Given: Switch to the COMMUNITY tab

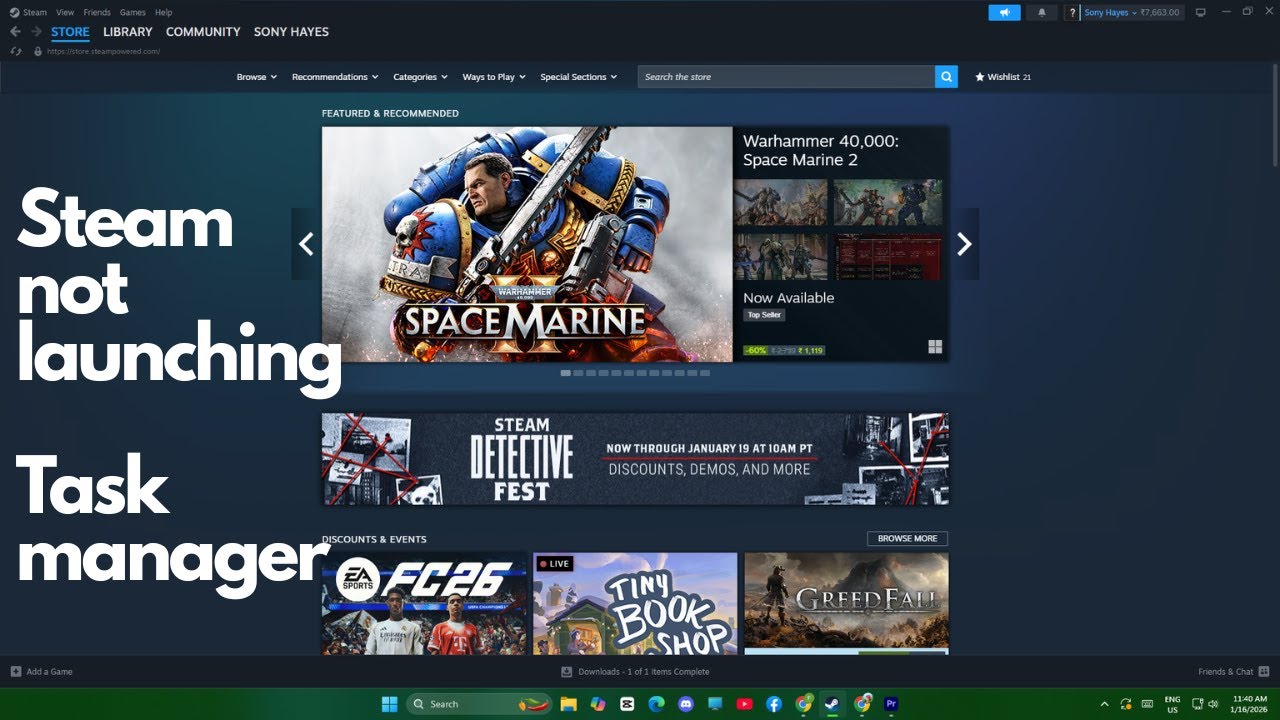Looking at the screenshot, I should tap(203, 32).
